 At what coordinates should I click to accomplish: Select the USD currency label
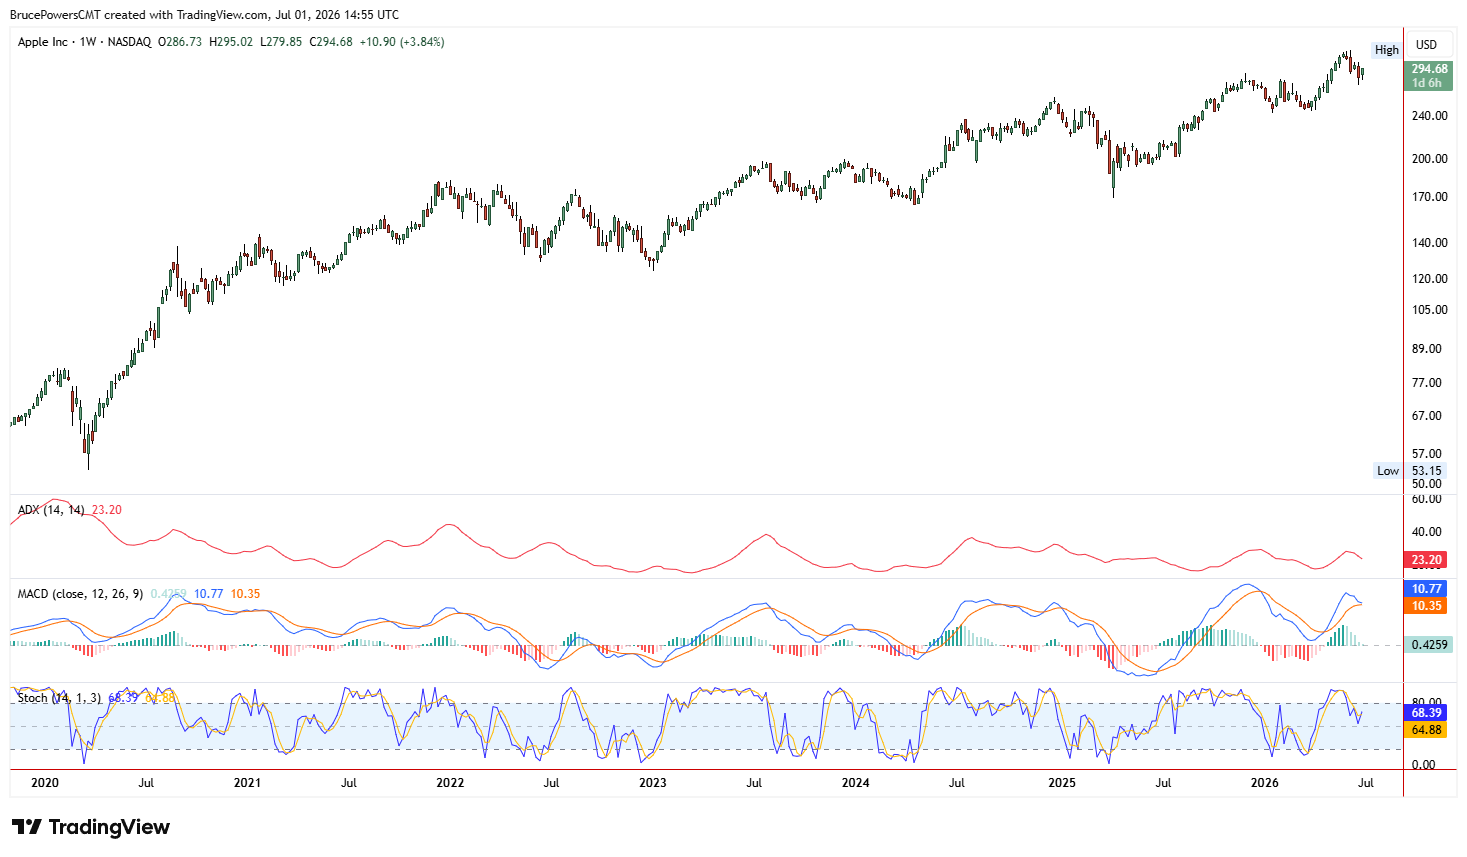click(1426, 45)
